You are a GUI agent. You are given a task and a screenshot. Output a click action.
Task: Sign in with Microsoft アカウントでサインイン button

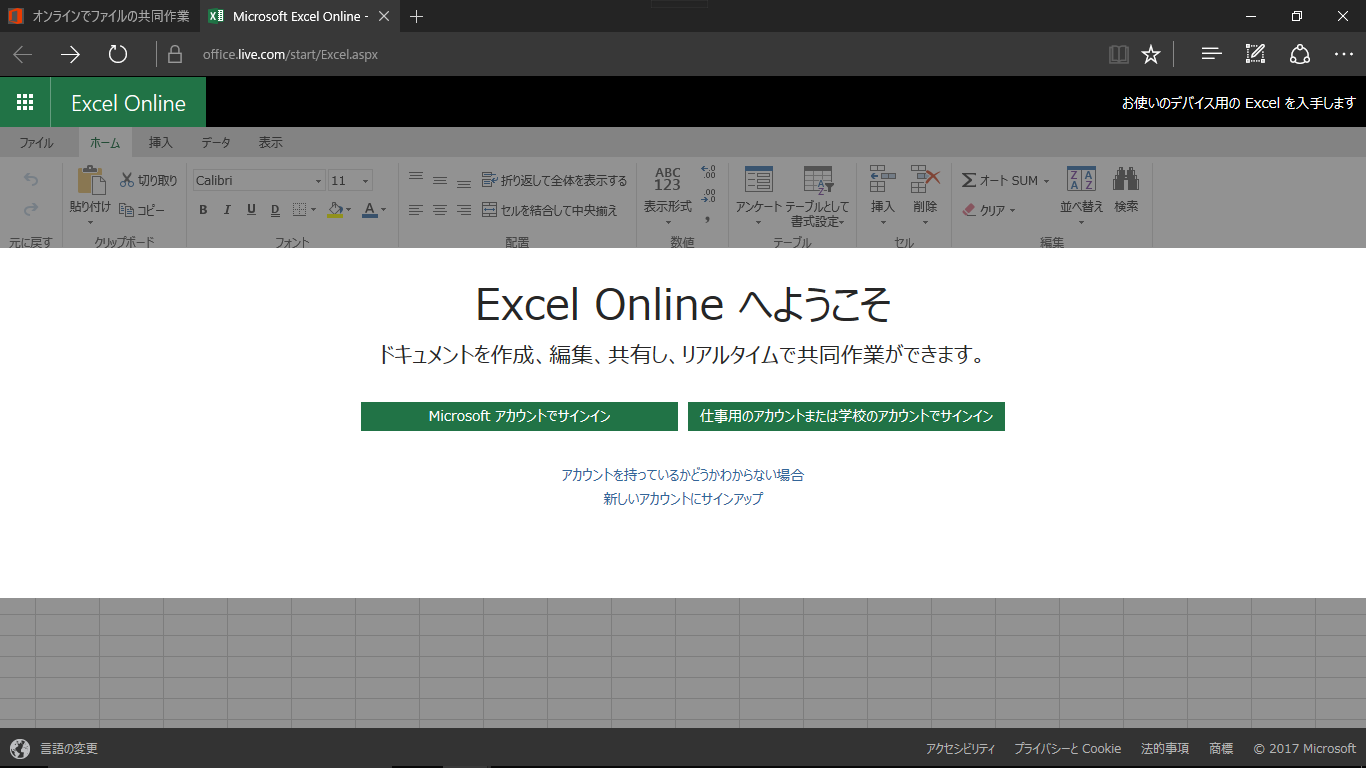pyautogui.click(x=519, y=416)
